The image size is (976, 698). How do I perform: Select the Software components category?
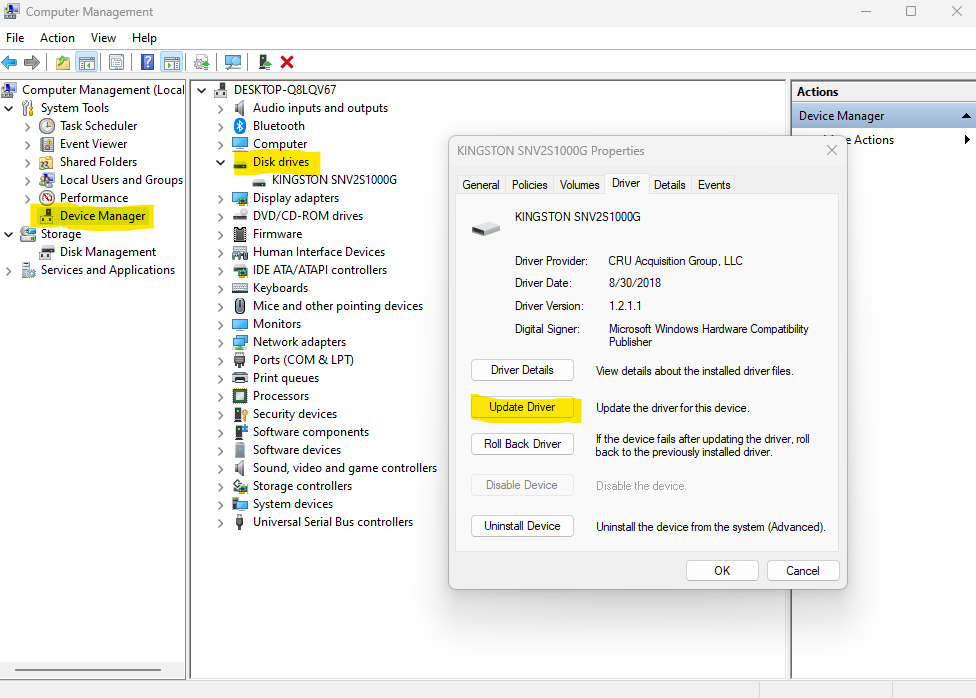coord(311,432)
